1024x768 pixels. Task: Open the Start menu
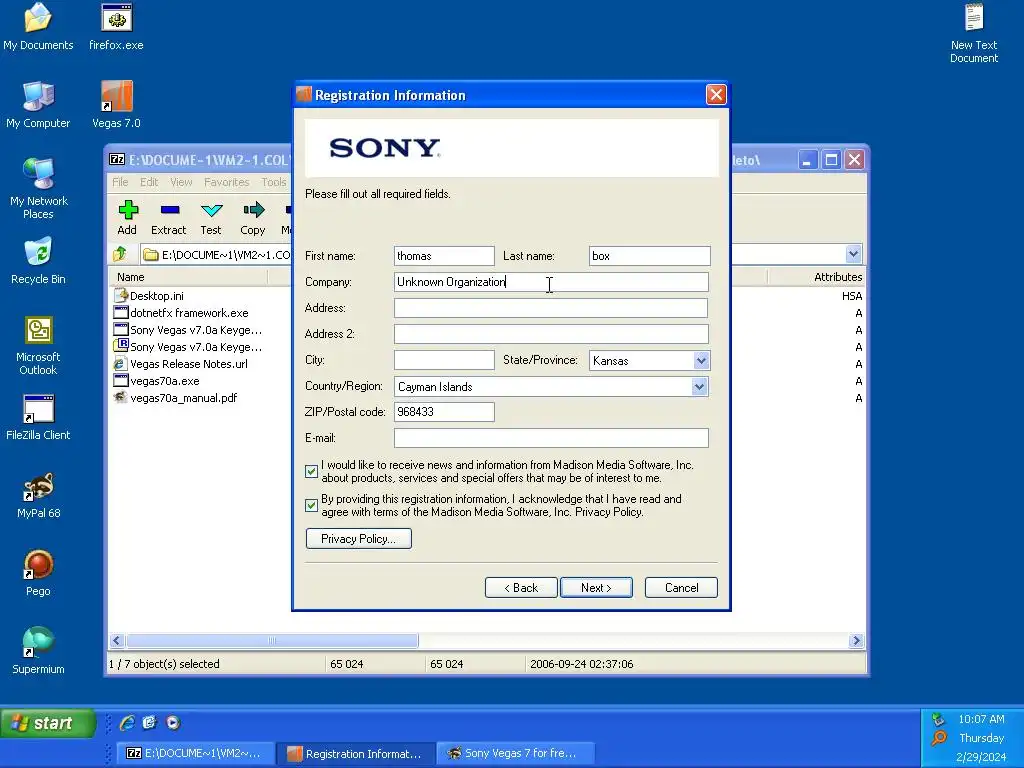click(48, 723)
